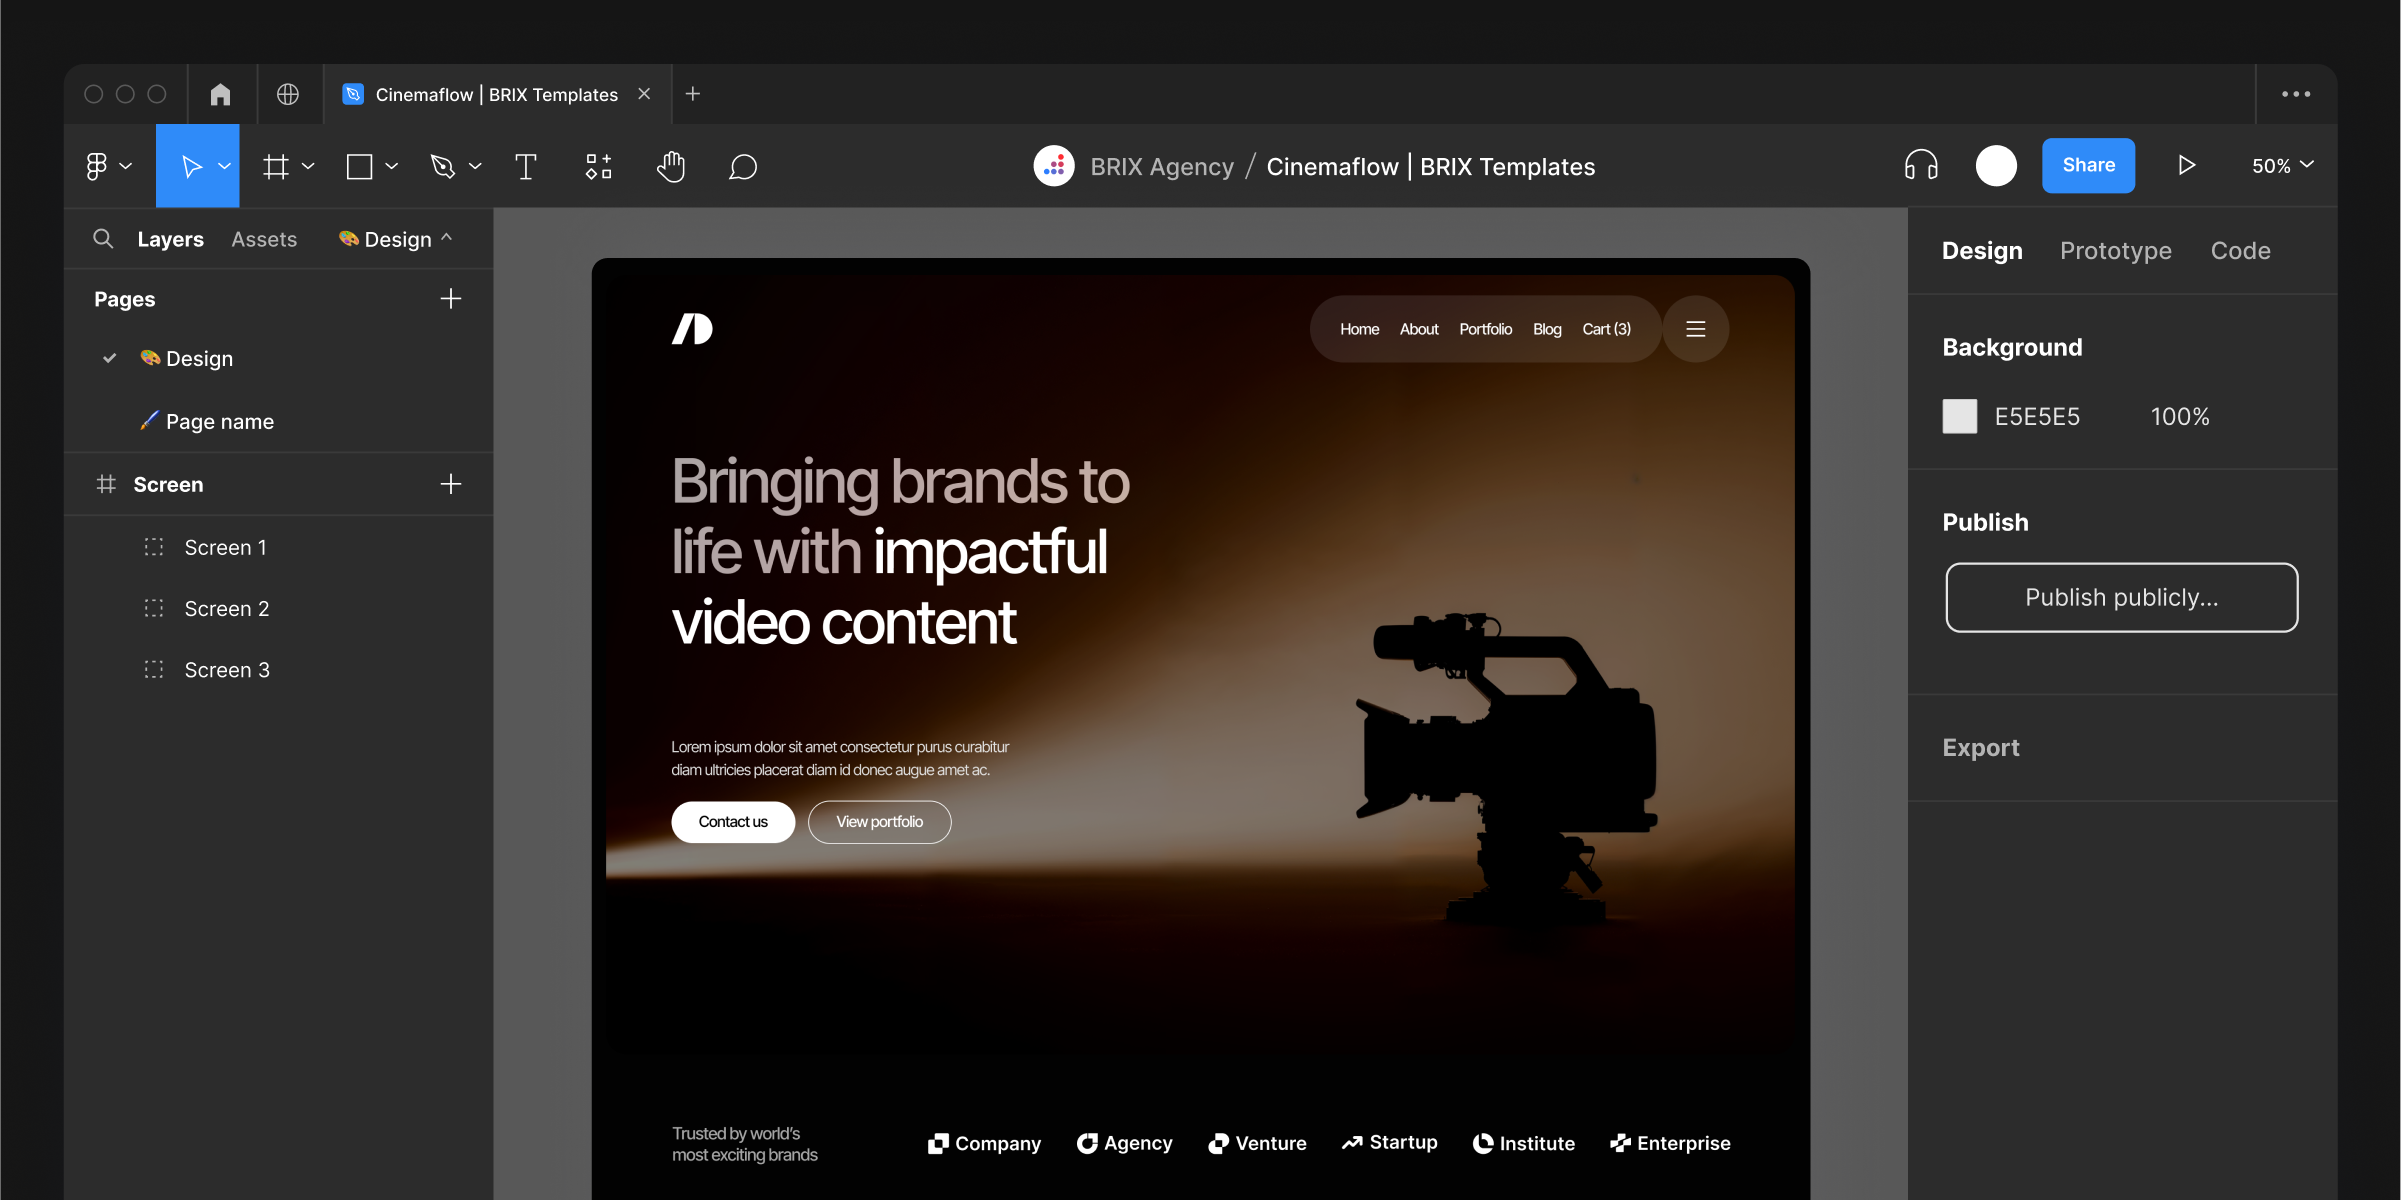Present prototype with play button
The height and width of the screenshot is (1201, 2401).
(x=2186, y=165)
